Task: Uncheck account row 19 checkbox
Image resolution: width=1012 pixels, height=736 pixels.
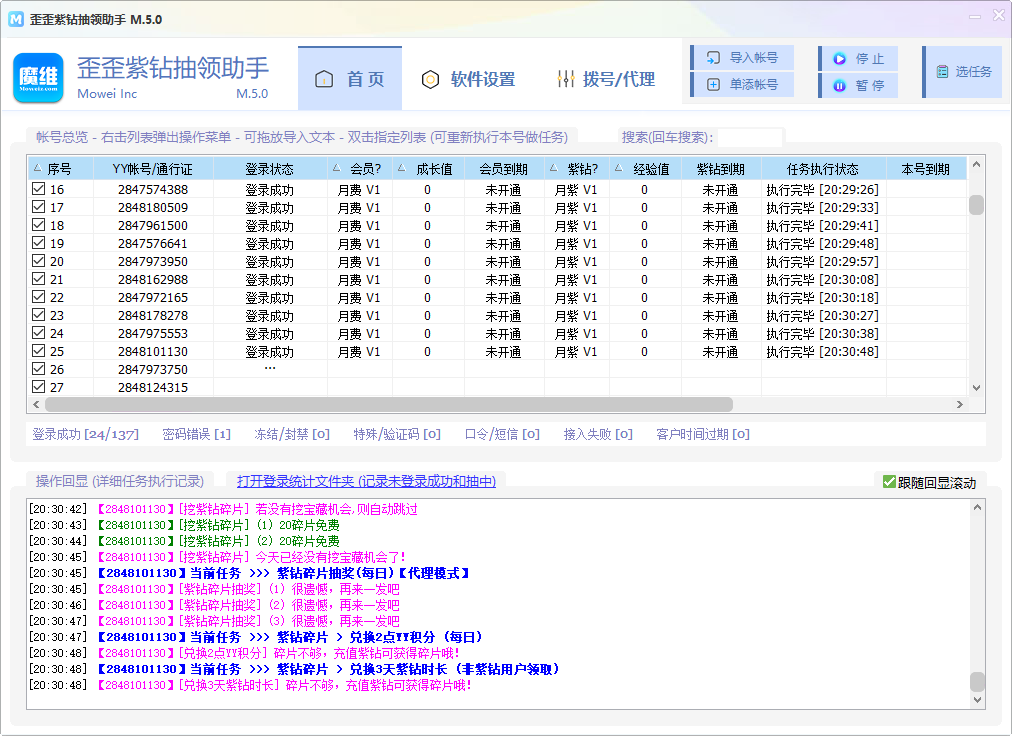Action: 39,243
